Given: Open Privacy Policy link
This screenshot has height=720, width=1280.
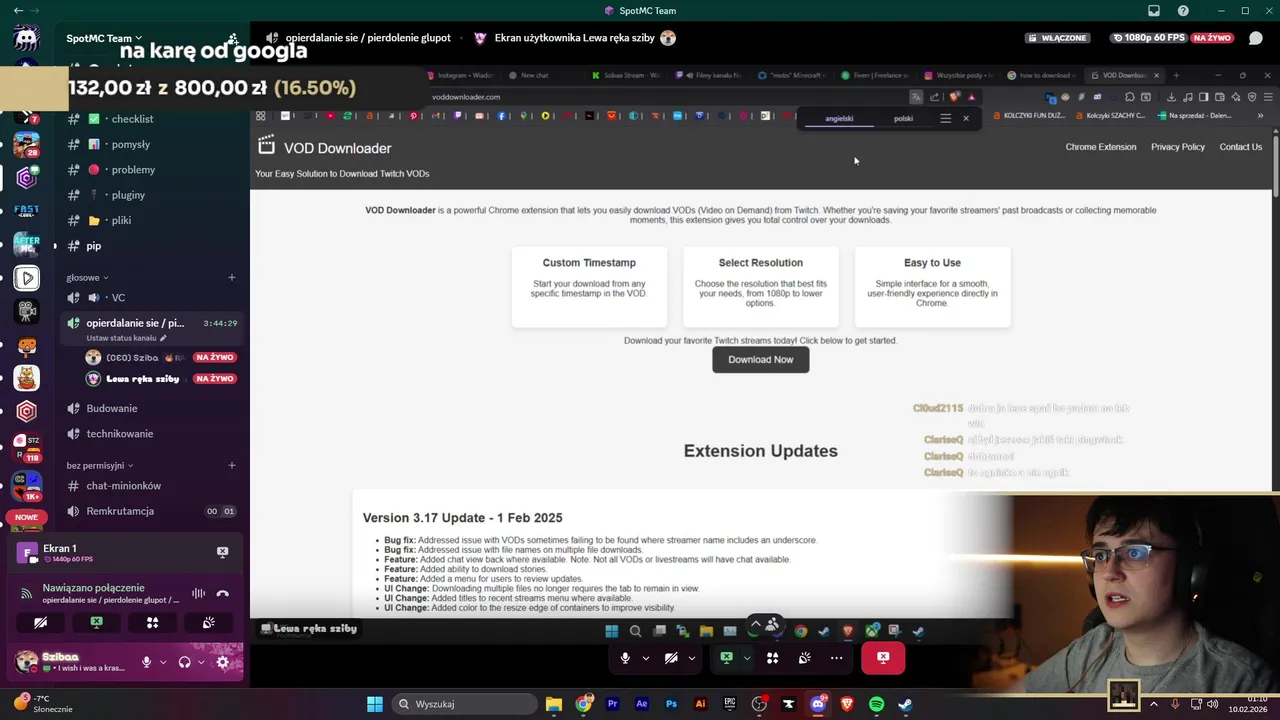Looking at the screenshot, I should (1178, 147).
